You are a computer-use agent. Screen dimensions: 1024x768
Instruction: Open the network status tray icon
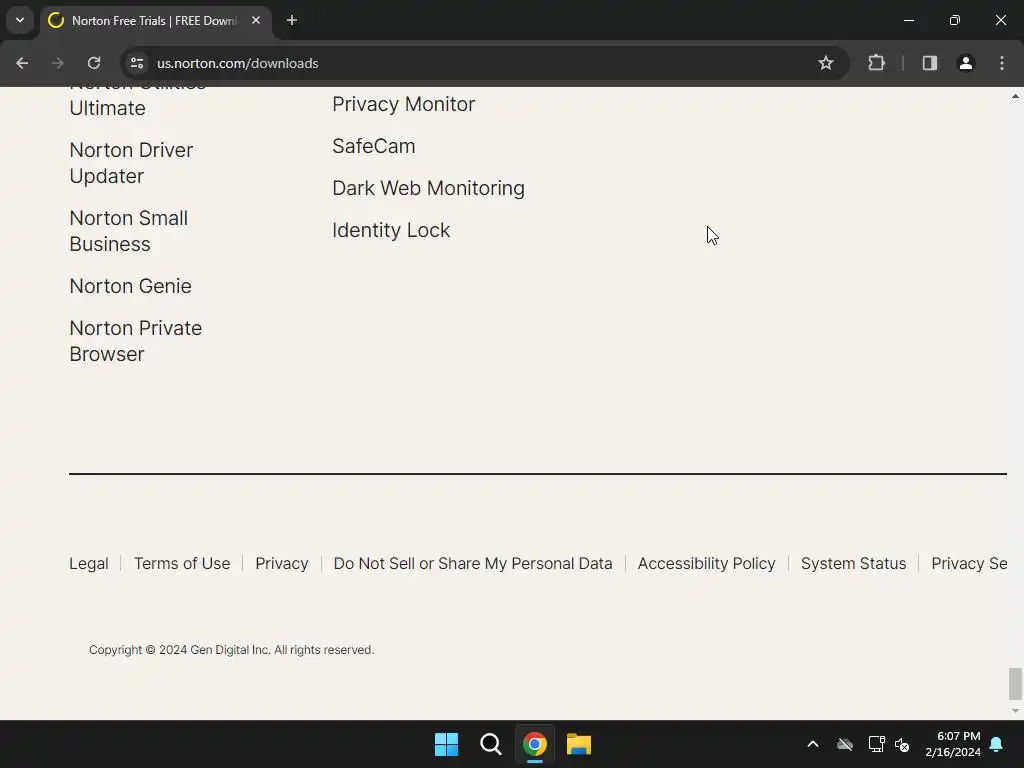876,744
